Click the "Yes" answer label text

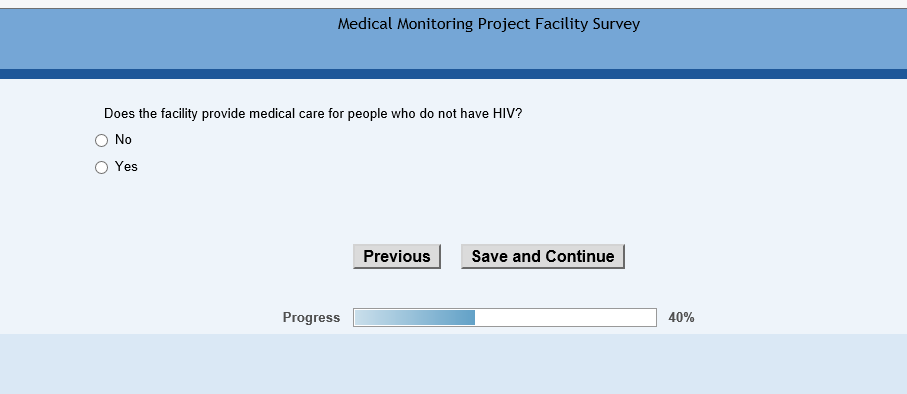click(126, 167)
